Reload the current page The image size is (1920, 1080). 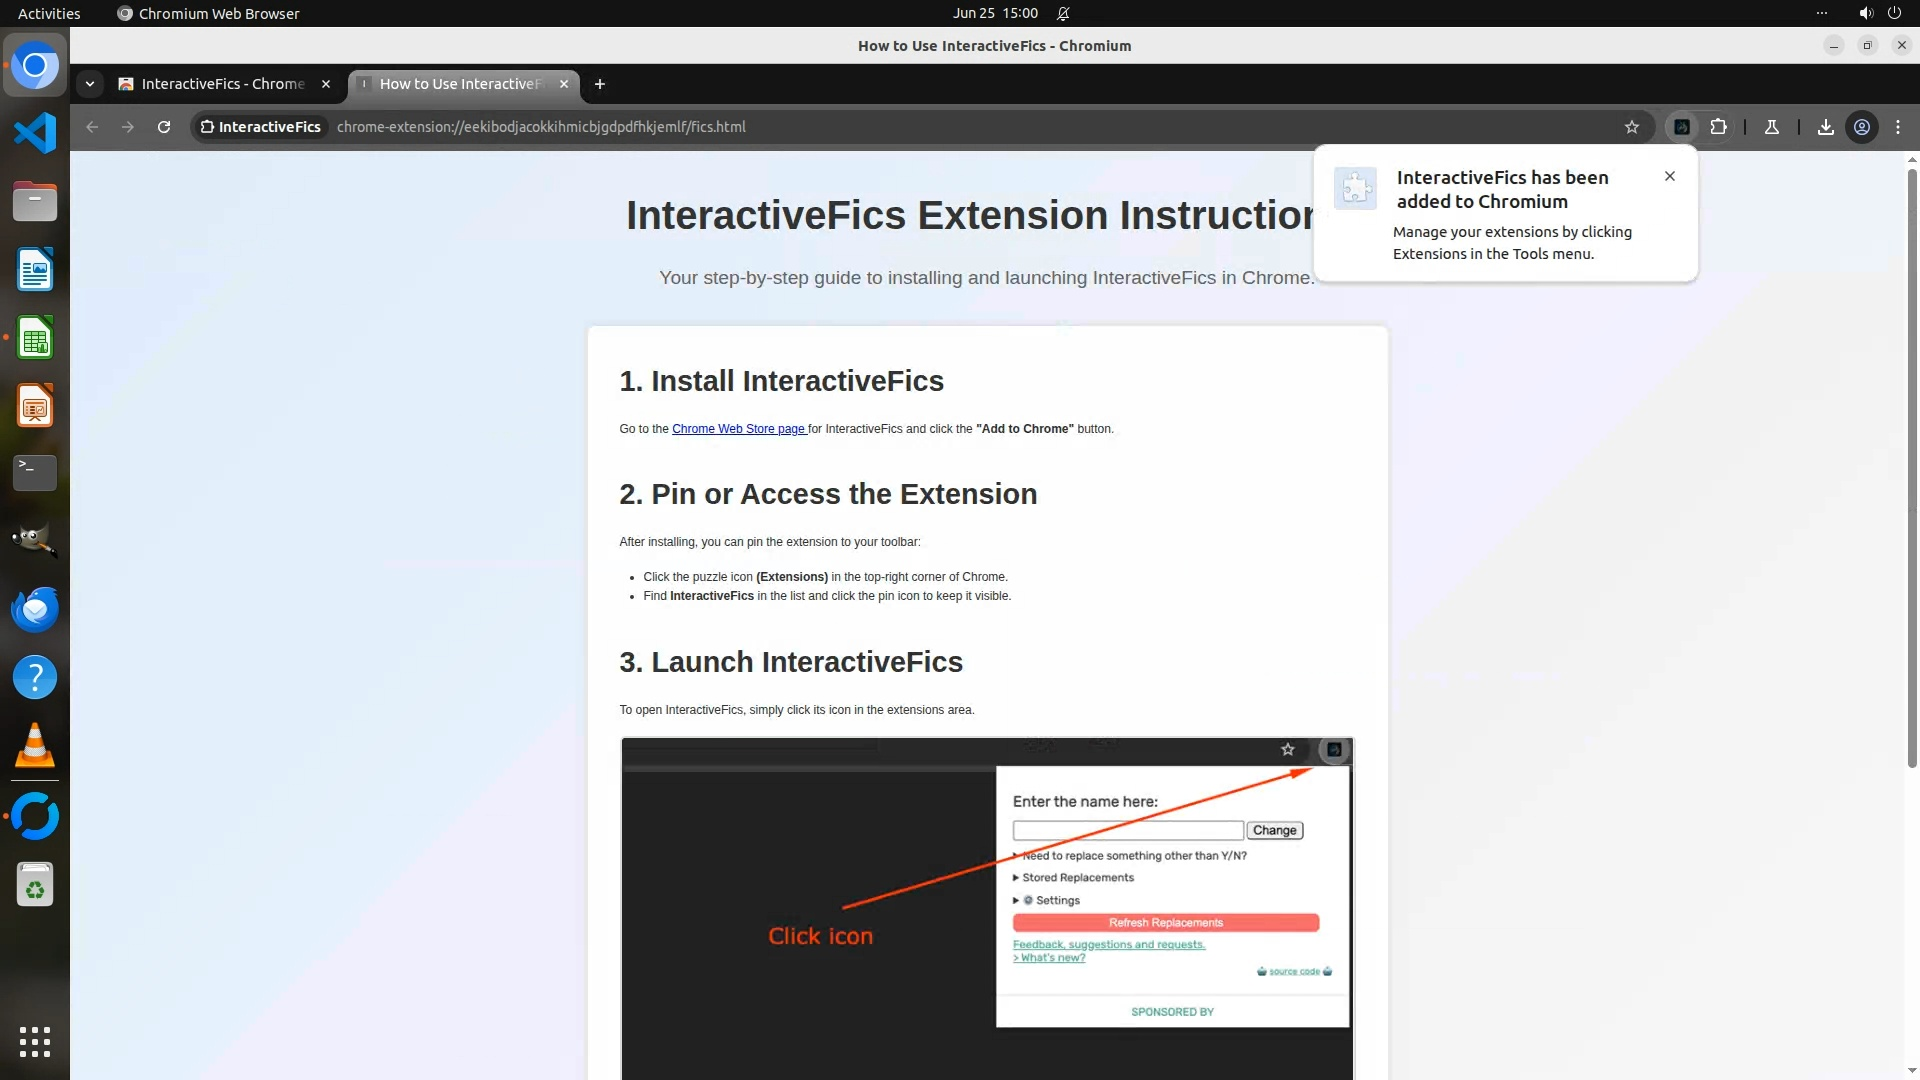164,127
